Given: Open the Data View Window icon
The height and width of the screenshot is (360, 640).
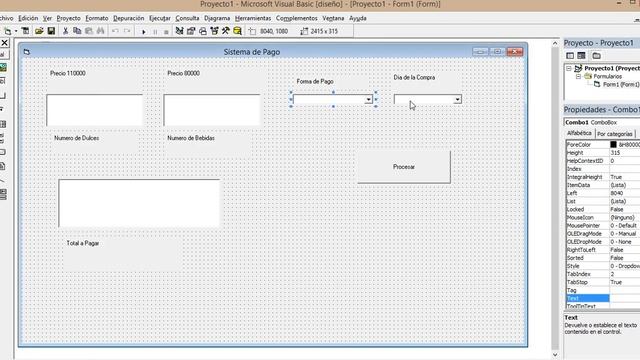Looking at the screenshot, I should tap(237, 31).
